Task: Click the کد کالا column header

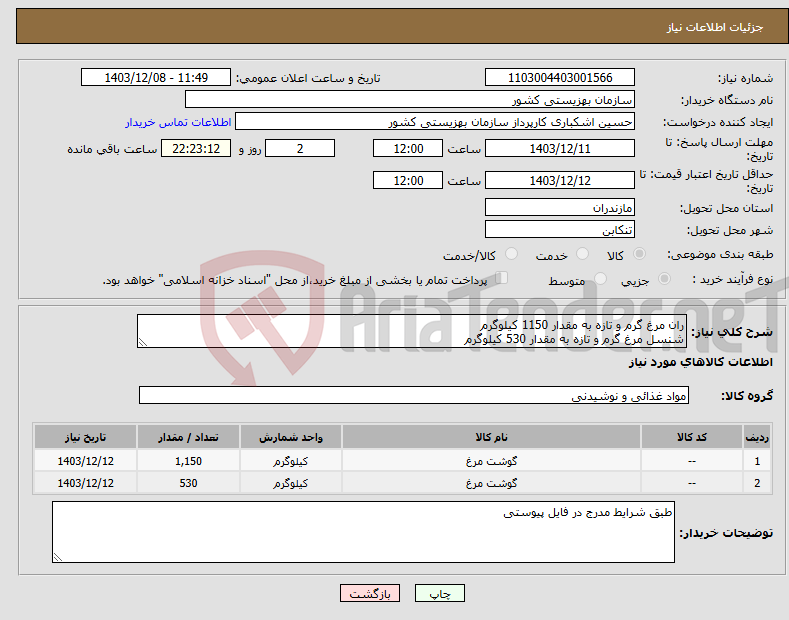Action: click(692, 437)
